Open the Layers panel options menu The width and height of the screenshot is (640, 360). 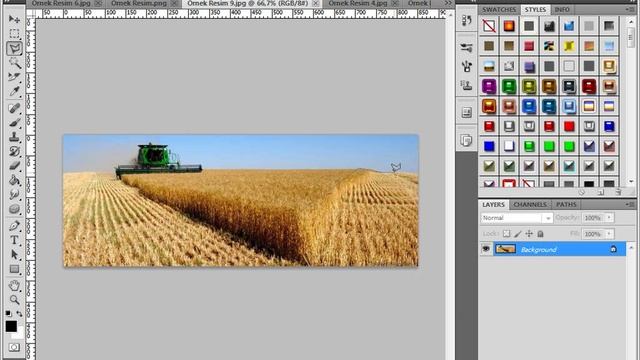[x=629, y=204]
